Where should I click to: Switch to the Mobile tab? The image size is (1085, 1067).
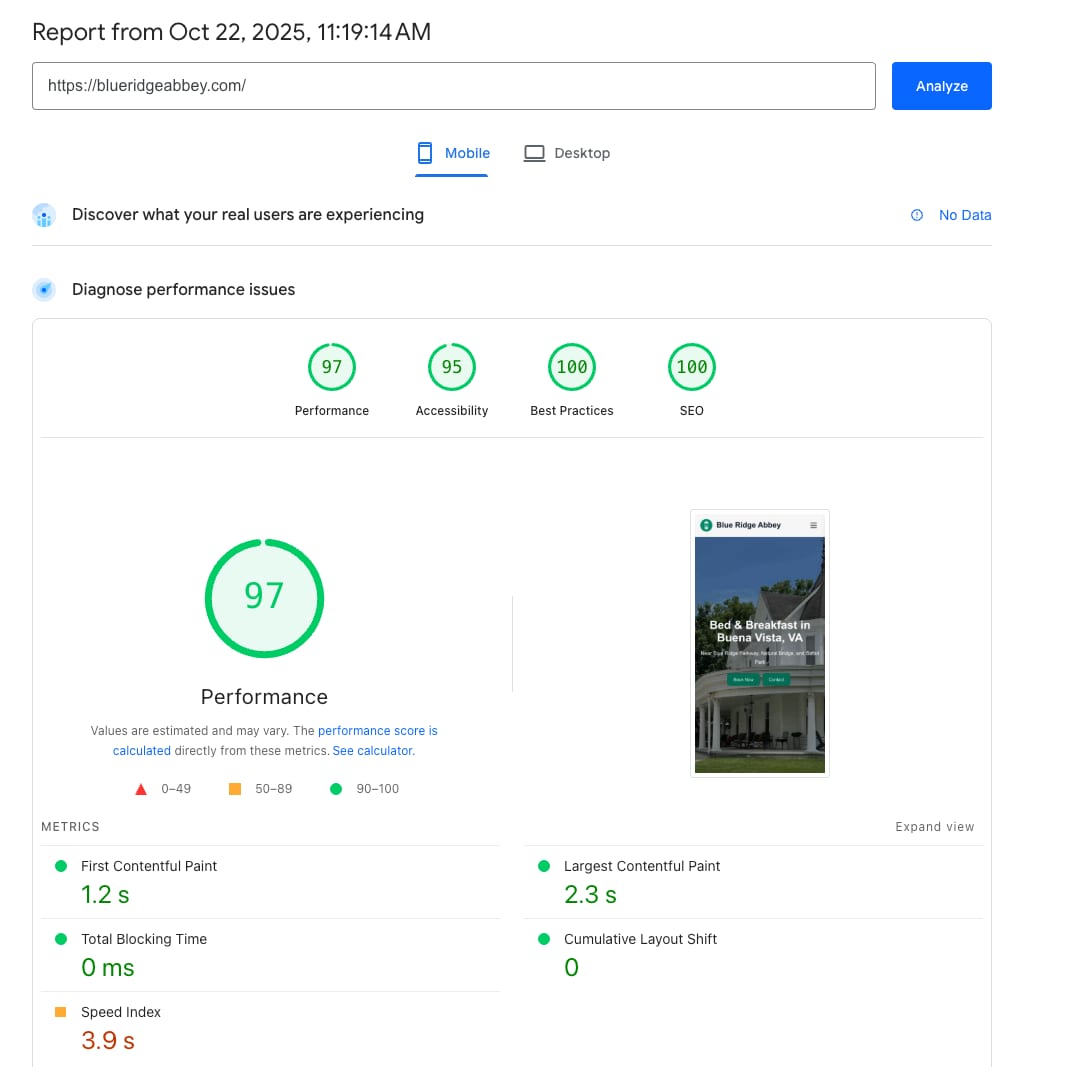coord(453,153)
